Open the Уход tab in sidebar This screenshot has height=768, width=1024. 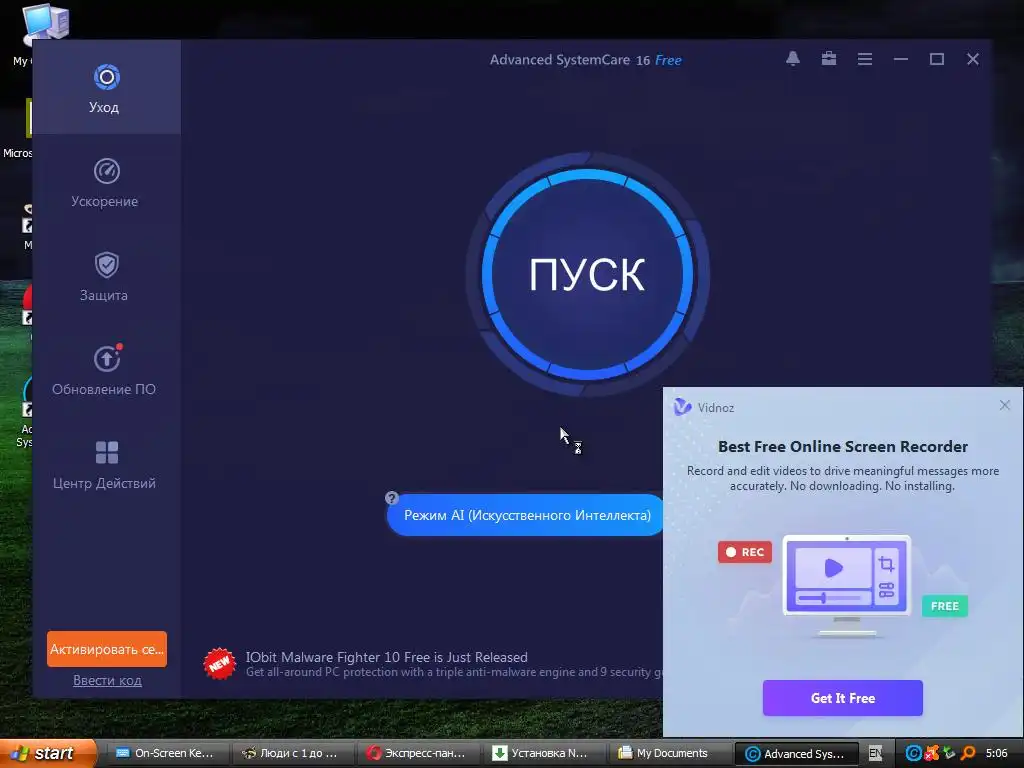coord(106,88)
